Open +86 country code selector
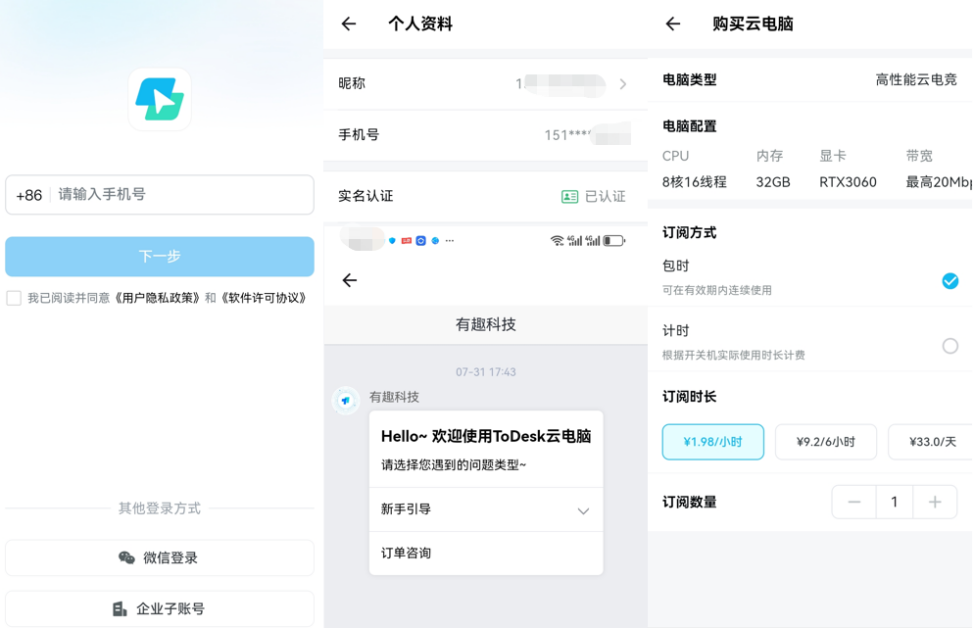The width and height of the screenshot is (974, 628). coord(29,195)
